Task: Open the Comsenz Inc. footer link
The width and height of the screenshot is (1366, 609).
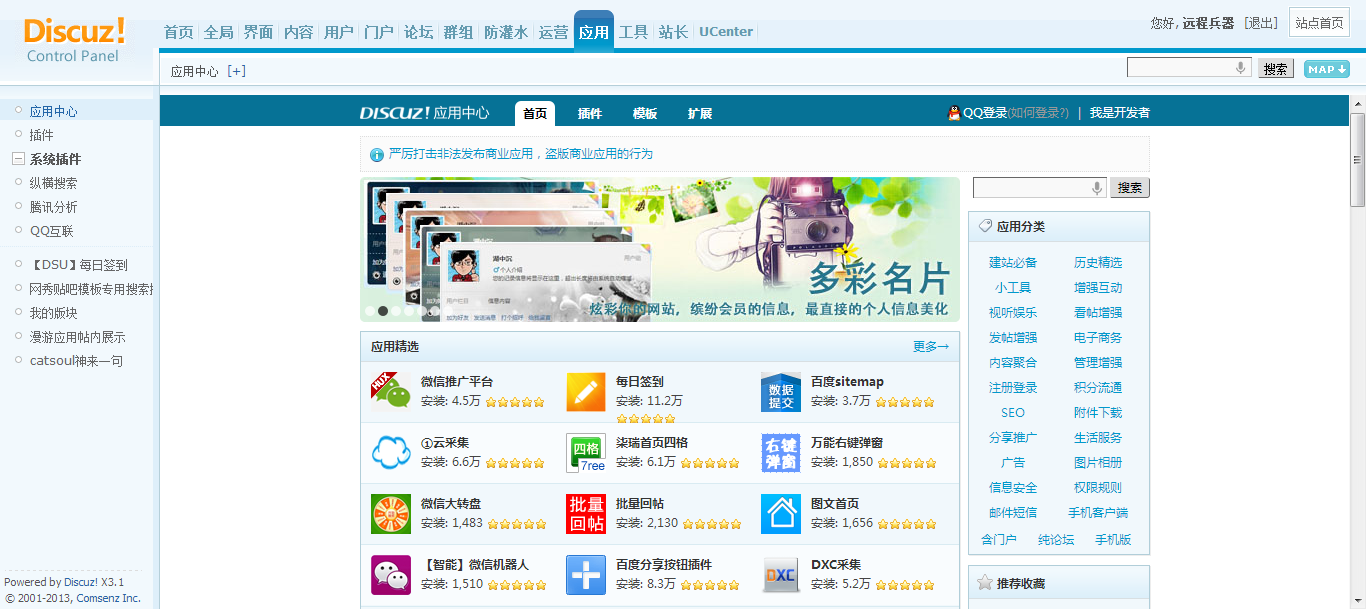Action: point(109,598)
